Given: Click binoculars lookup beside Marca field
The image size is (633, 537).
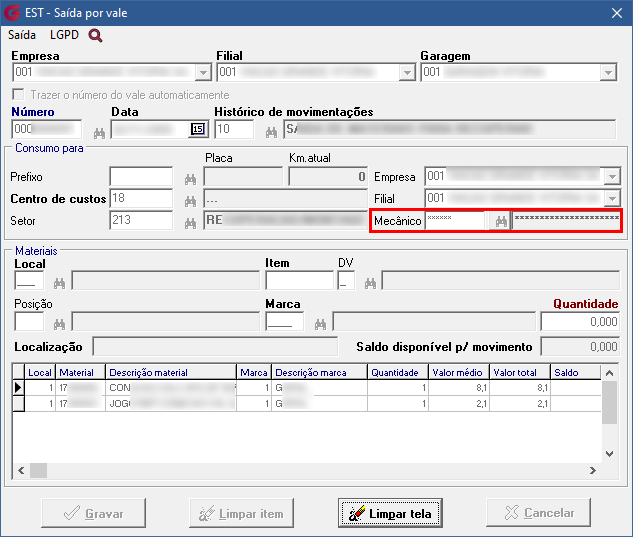Looking at the screenshot, I should click(x=320, y=324).
